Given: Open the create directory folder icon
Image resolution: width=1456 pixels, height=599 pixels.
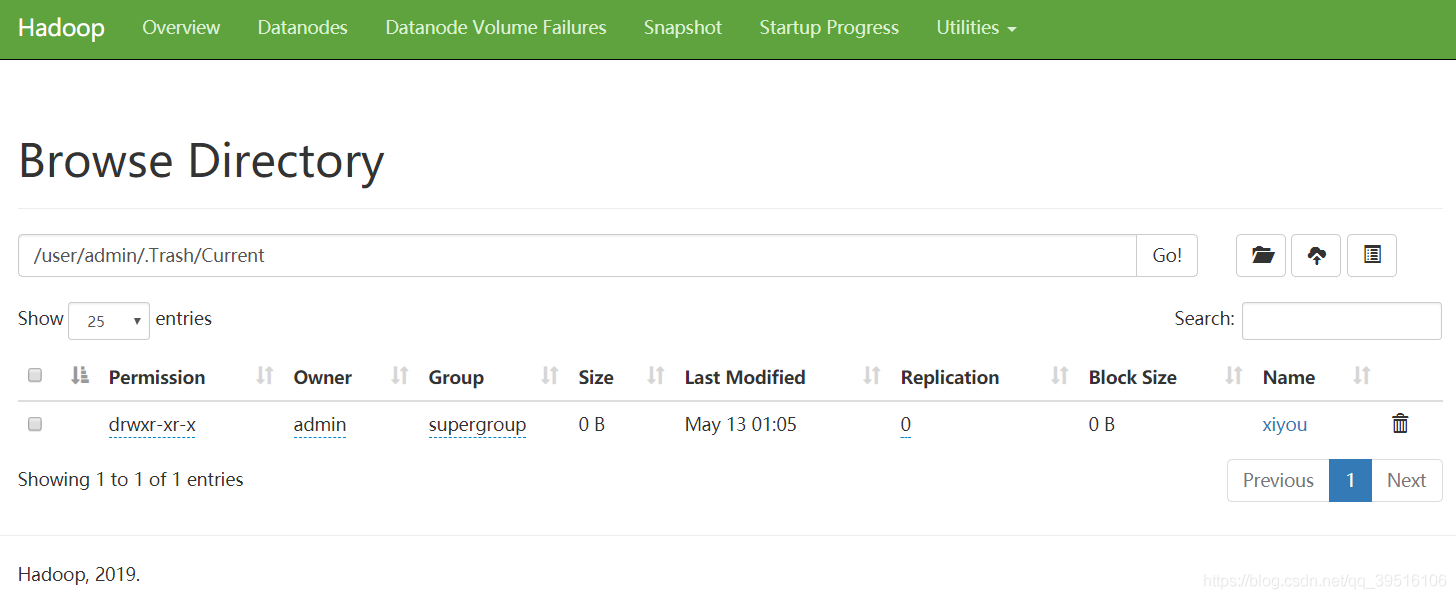Looking at the screenshot, I should point(1261,256).
